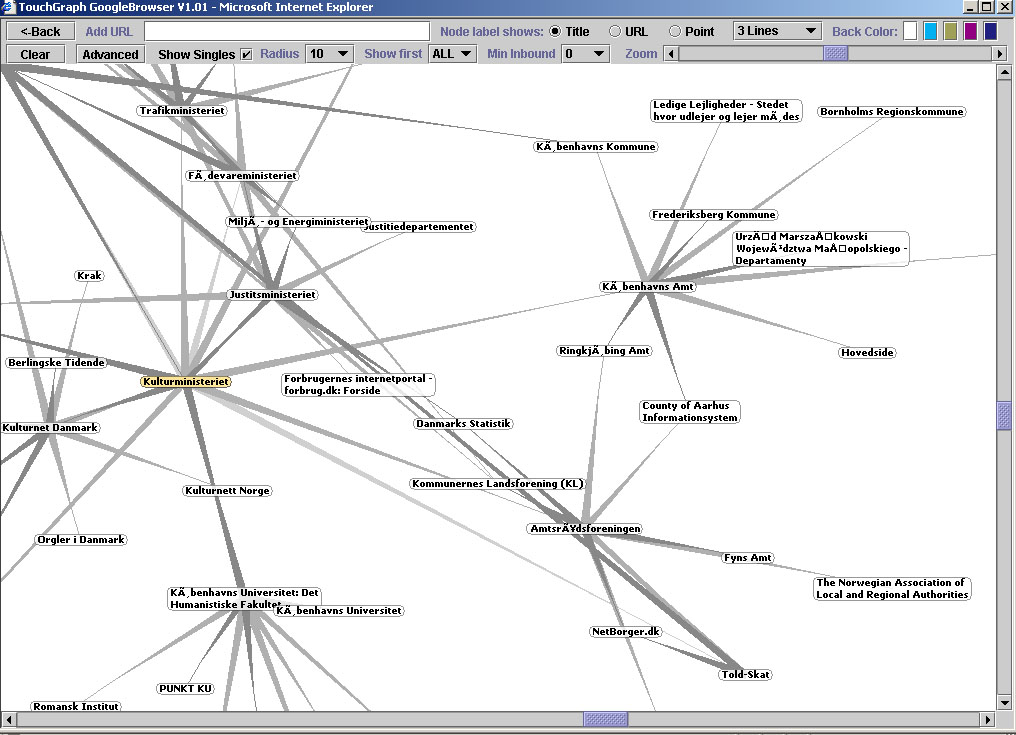Viewport: 1016px width, 735px height.
Task: Click the vertical scrollbar thumb
Action: (x=1004, y=416)
